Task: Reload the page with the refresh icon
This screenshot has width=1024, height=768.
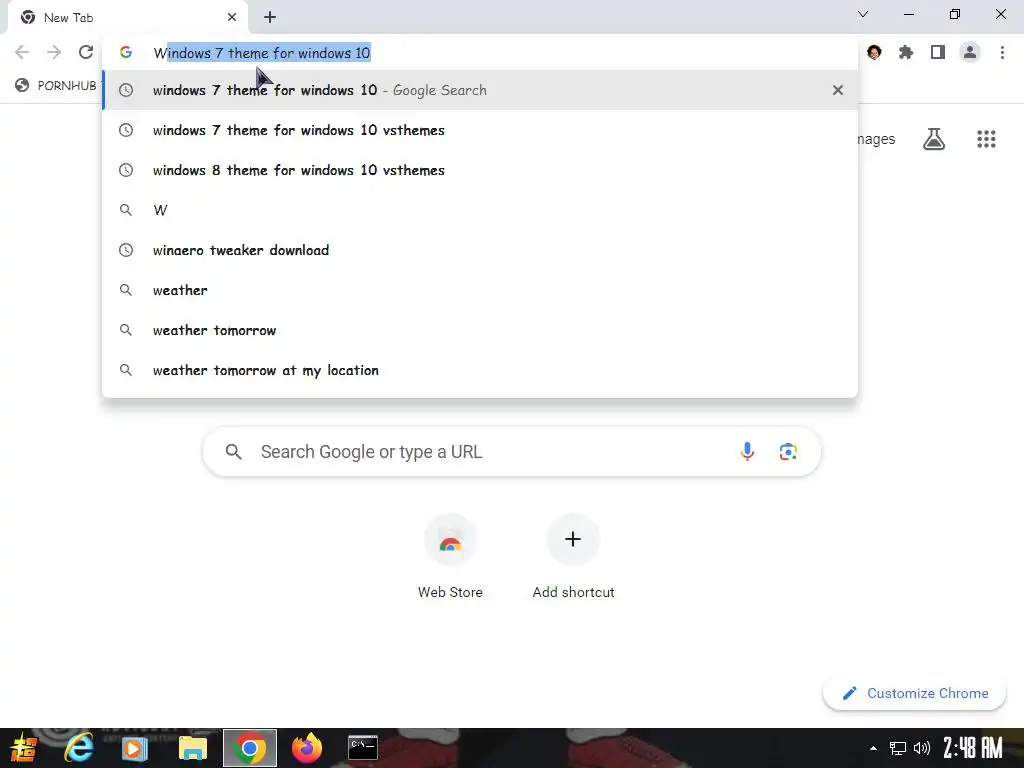Action: click(x=86, y=52)
